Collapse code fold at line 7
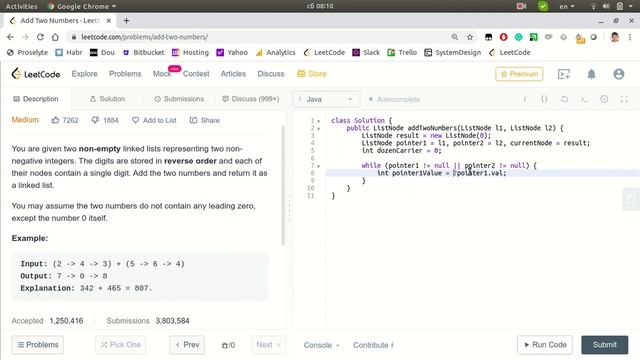Image resolution: width=640 pixels, height=360 pixels. (x=319, y=166)
